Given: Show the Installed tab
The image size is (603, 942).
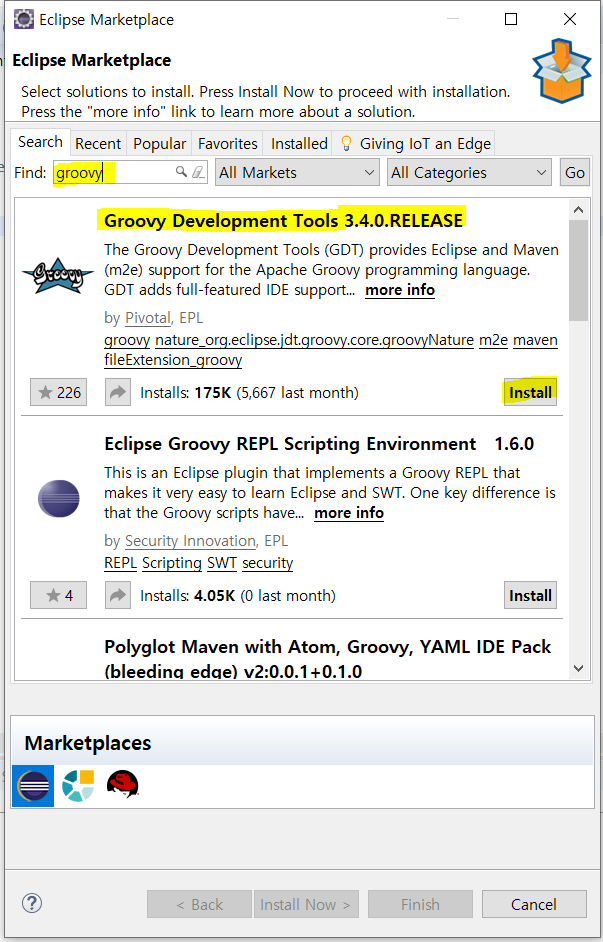Looking at the screenshot, I should coord(299,144).
